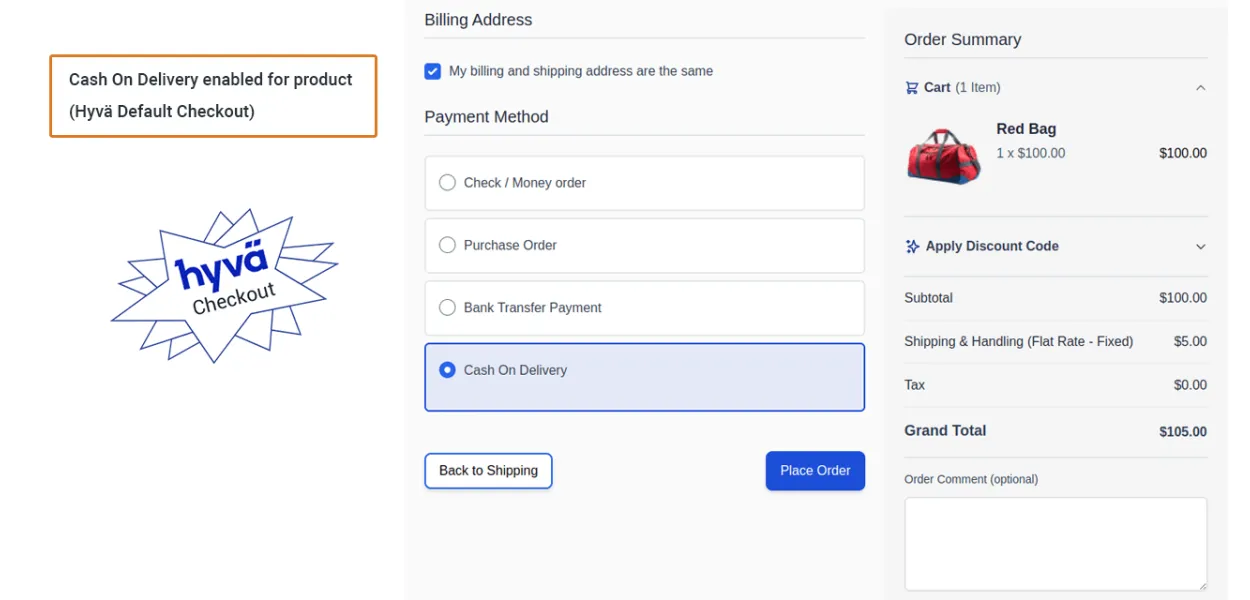Click the discount code sparkle icon
Viewport: 1250px width, 600px height.
click(x=912, y=246)
